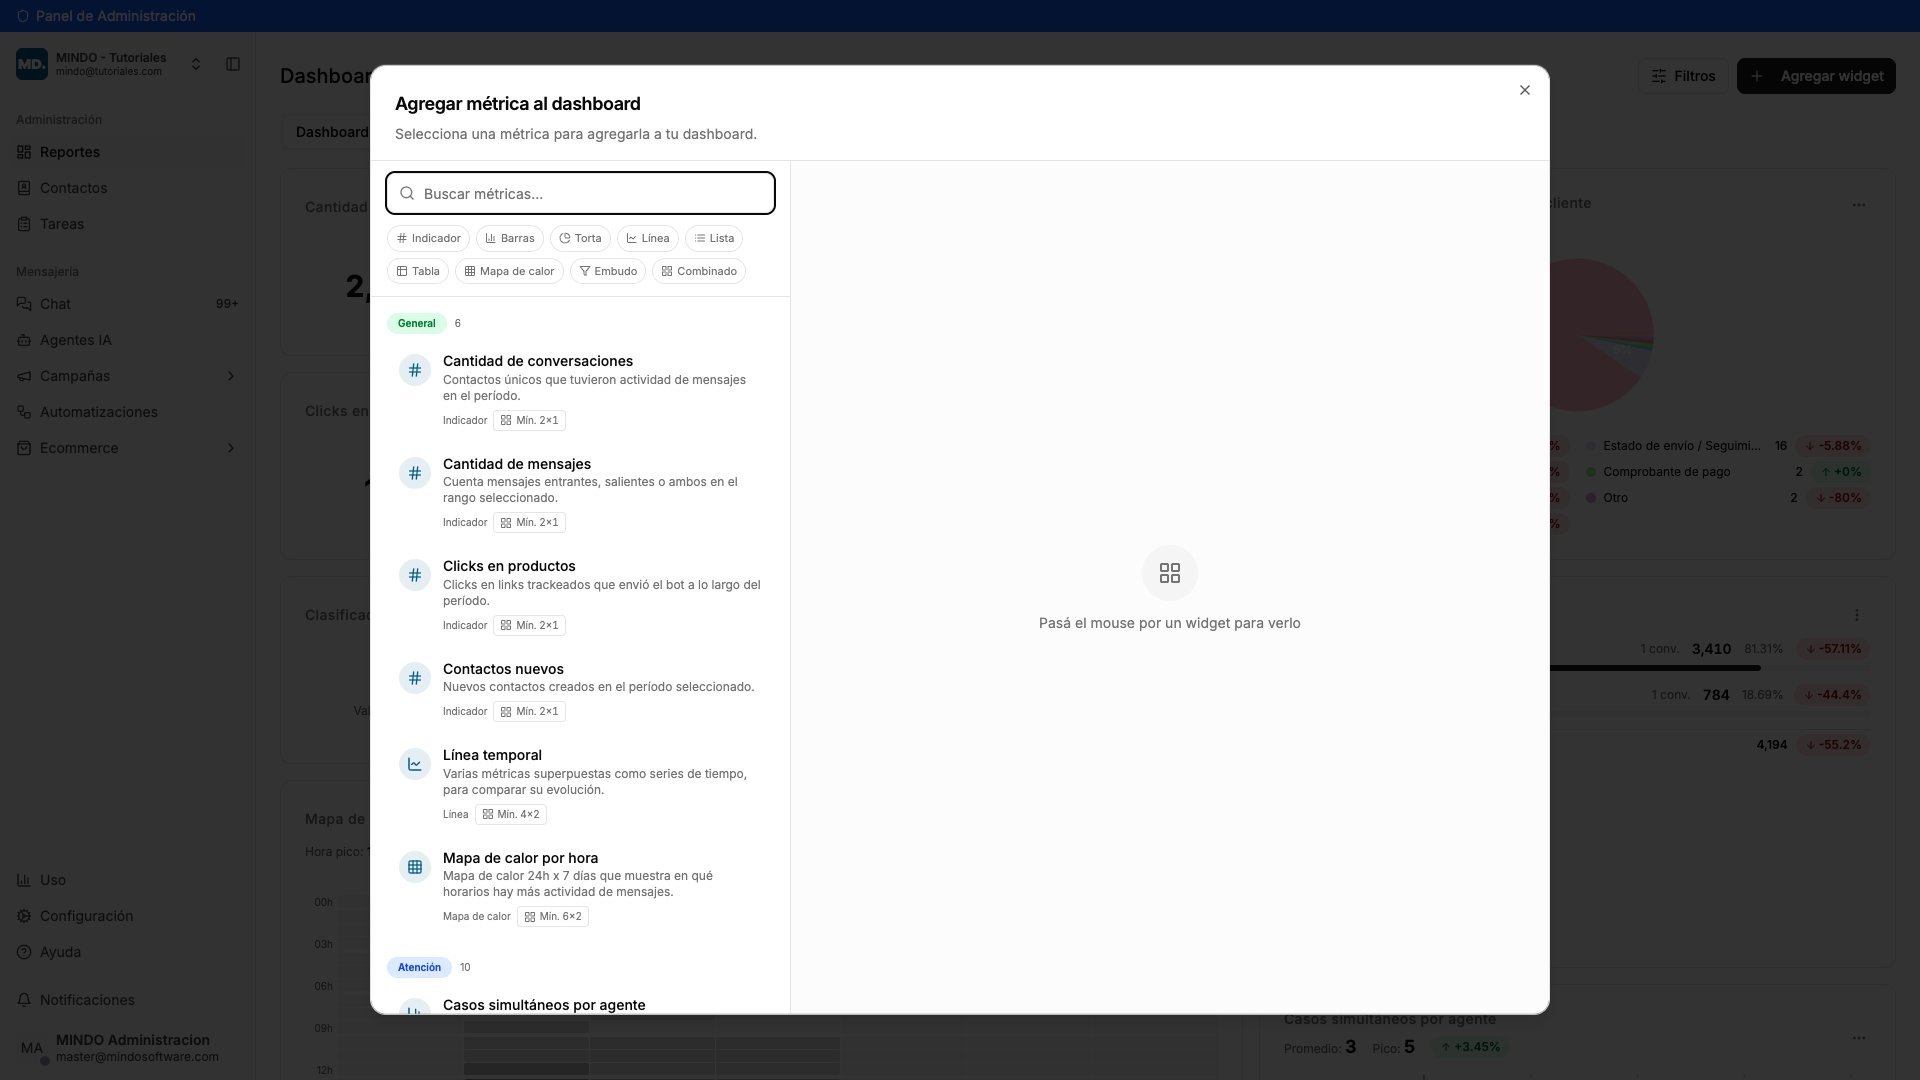Click the Configuración gear icon
The width and height of the screenshot is (1920, 1080).
click(24, 916)
